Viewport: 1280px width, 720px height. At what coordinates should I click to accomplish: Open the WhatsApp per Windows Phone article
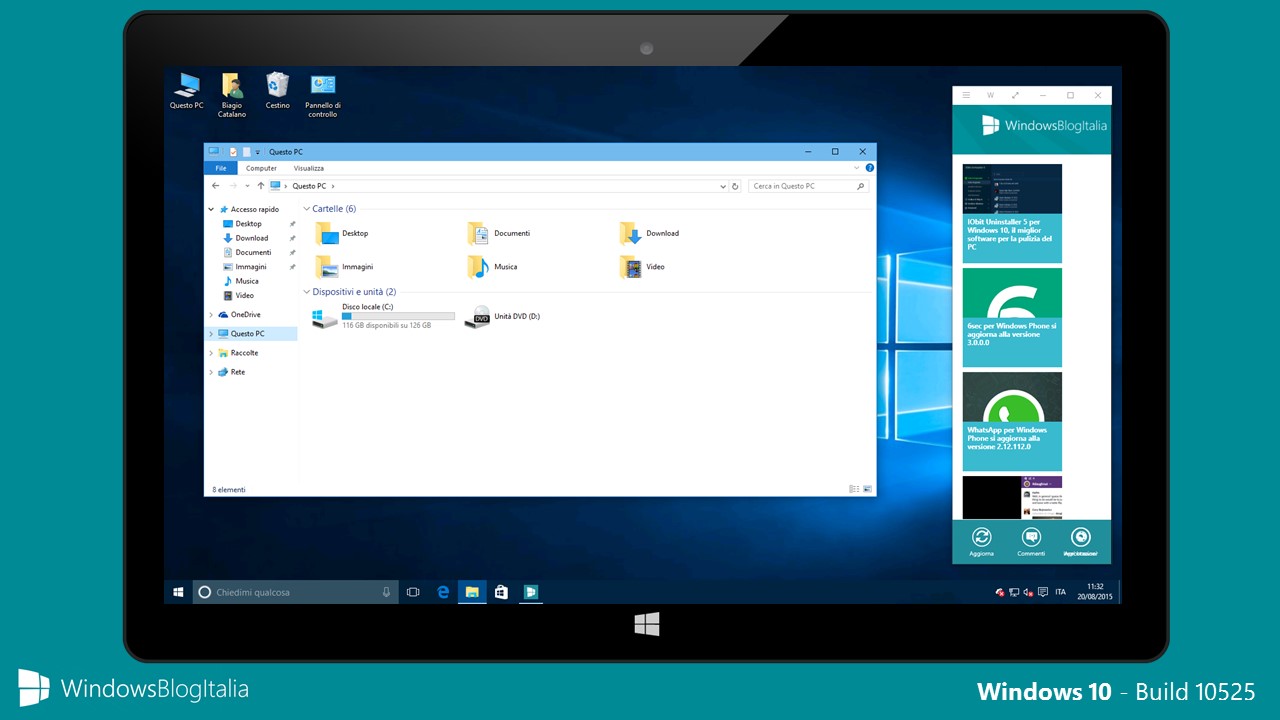point(1012,421)
